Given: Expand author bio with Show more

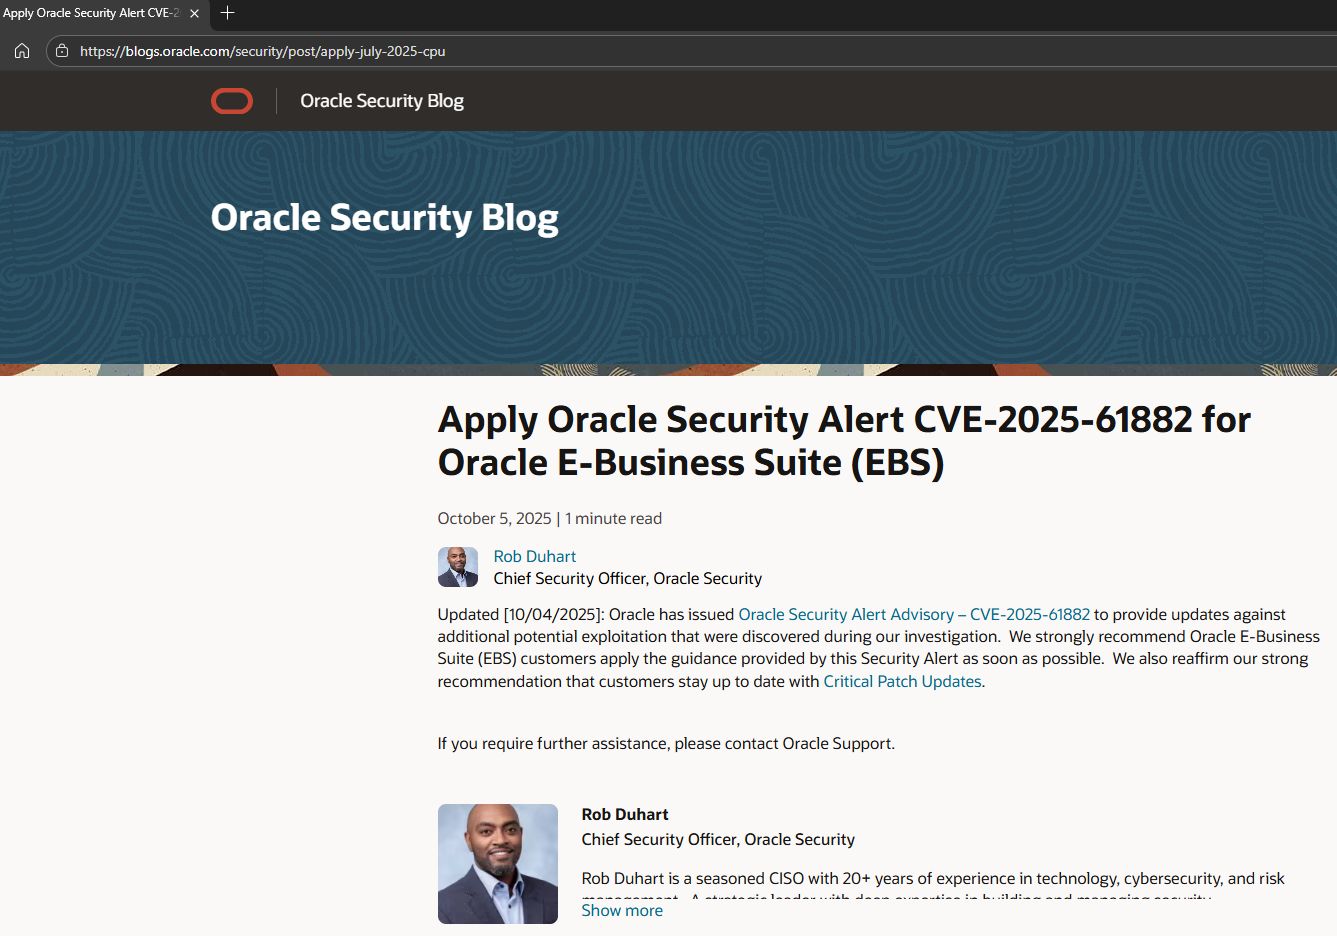Looking at the screenshot, I should (622, 910).
